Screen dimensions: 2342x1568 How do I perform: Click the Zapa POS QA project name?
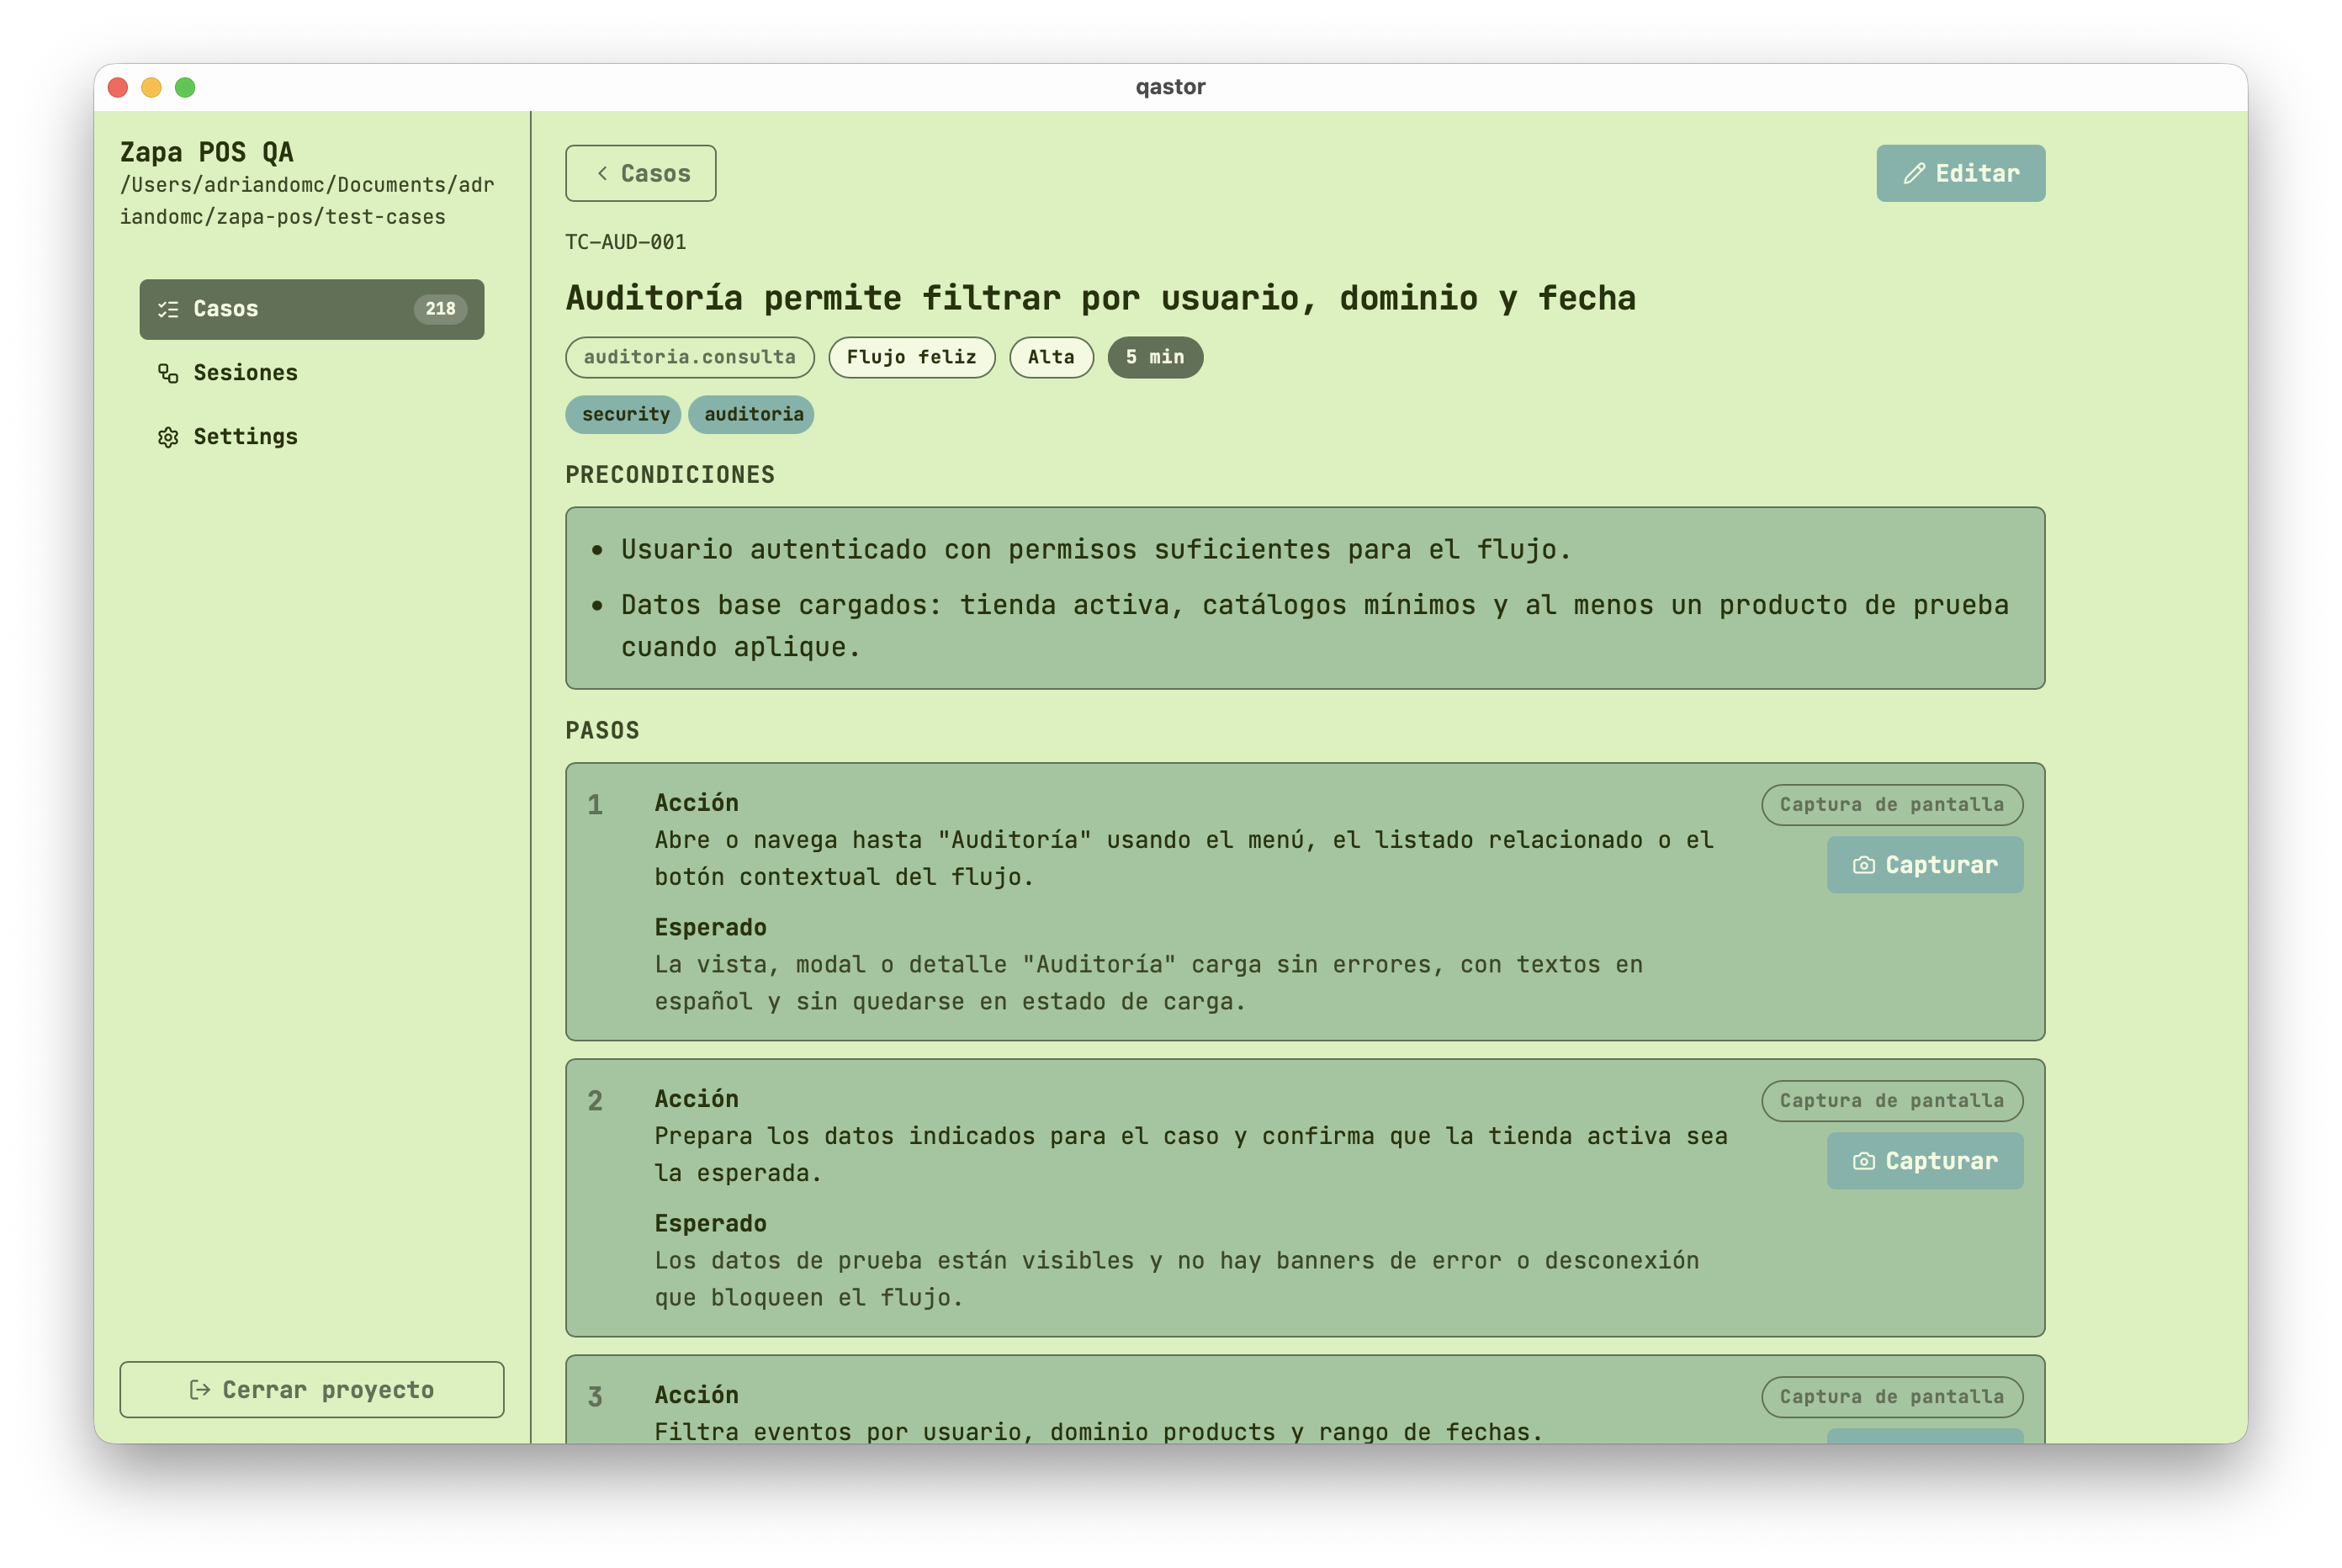[x=207, y=152]
